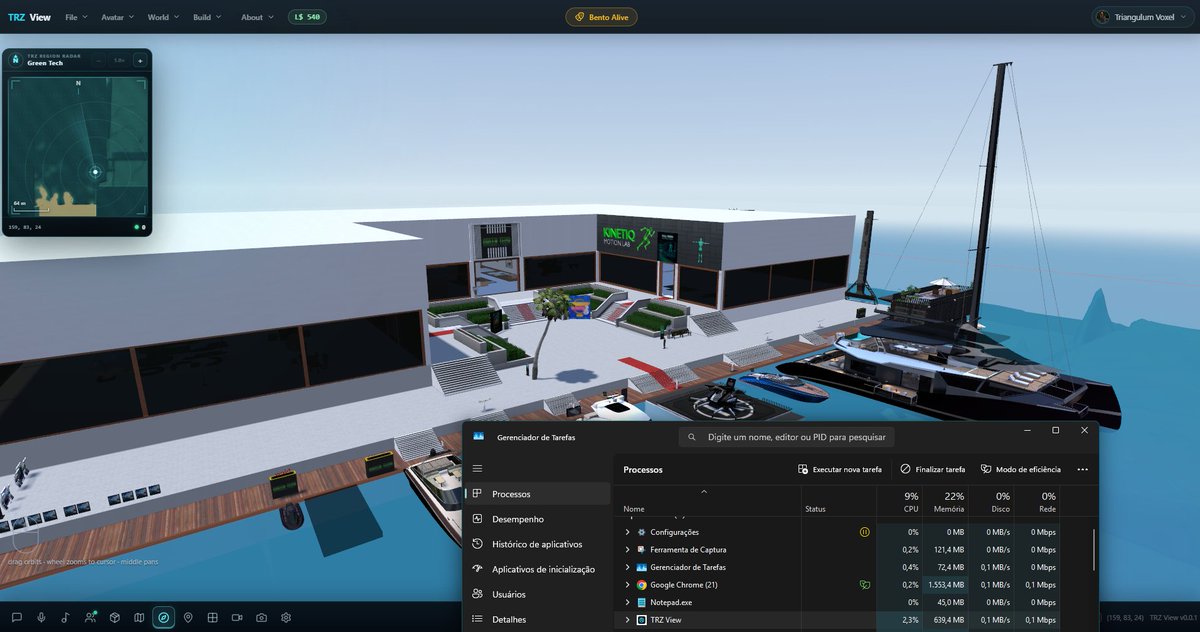1200x632 pixels.
Task: Open the Detalhes tab
Action: tap(538, 619)
